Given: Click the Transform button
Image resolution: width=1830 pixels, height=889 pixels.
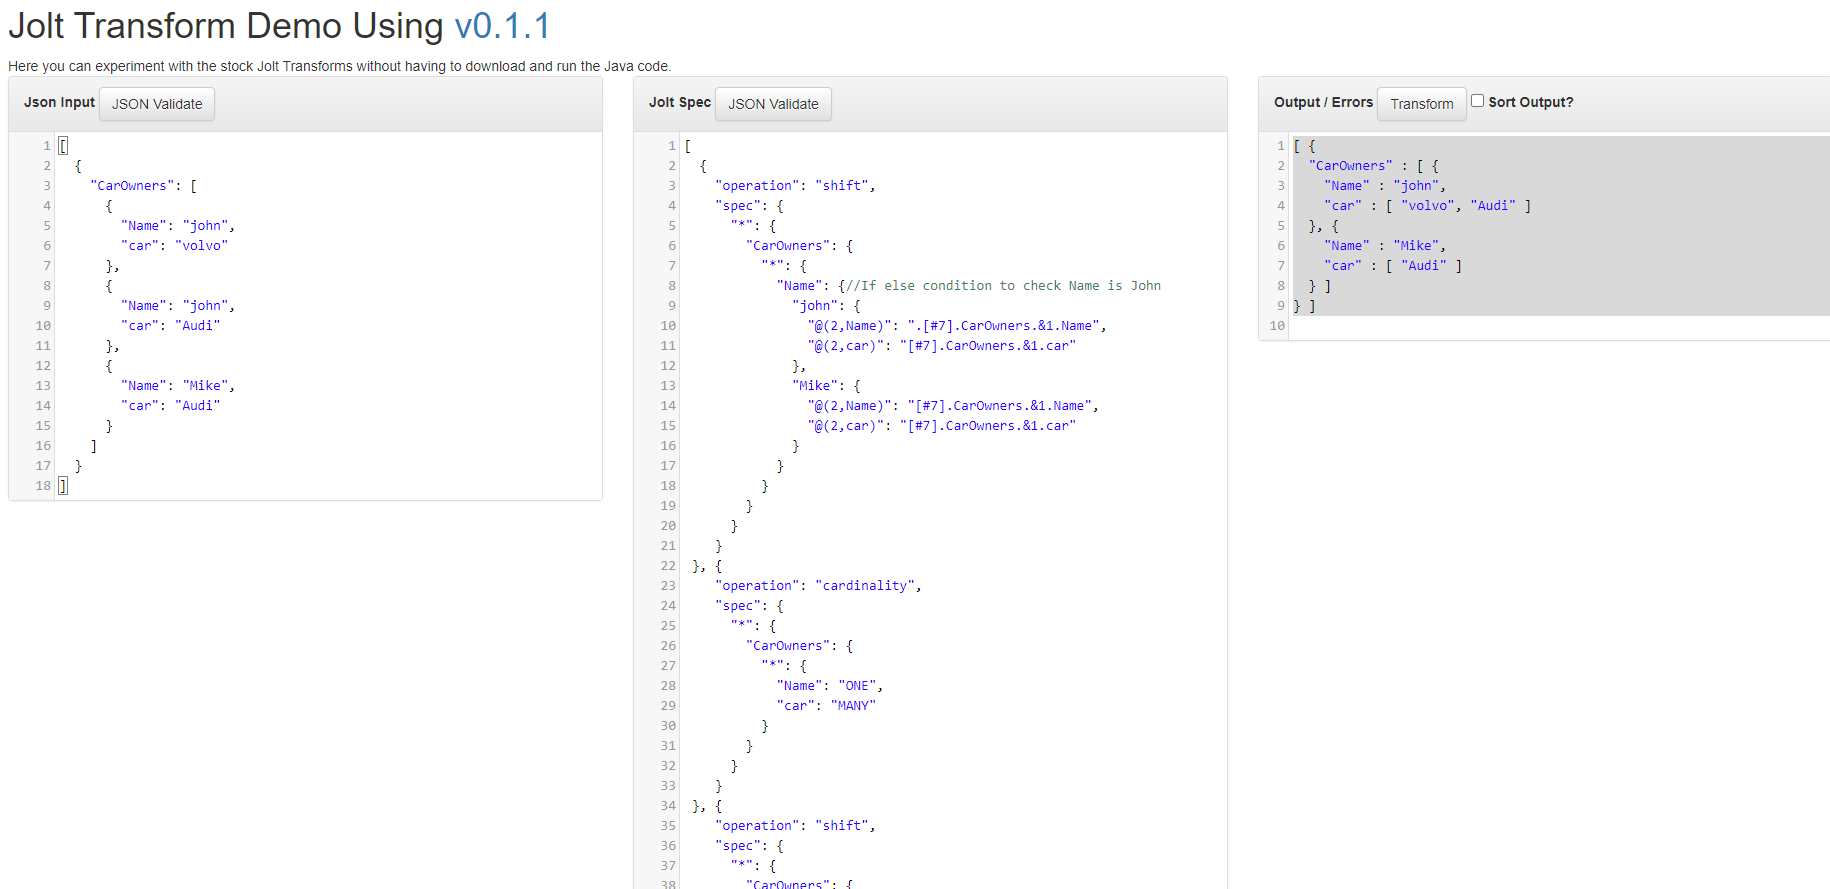Looking at the screenshot, I should 1421,104.
